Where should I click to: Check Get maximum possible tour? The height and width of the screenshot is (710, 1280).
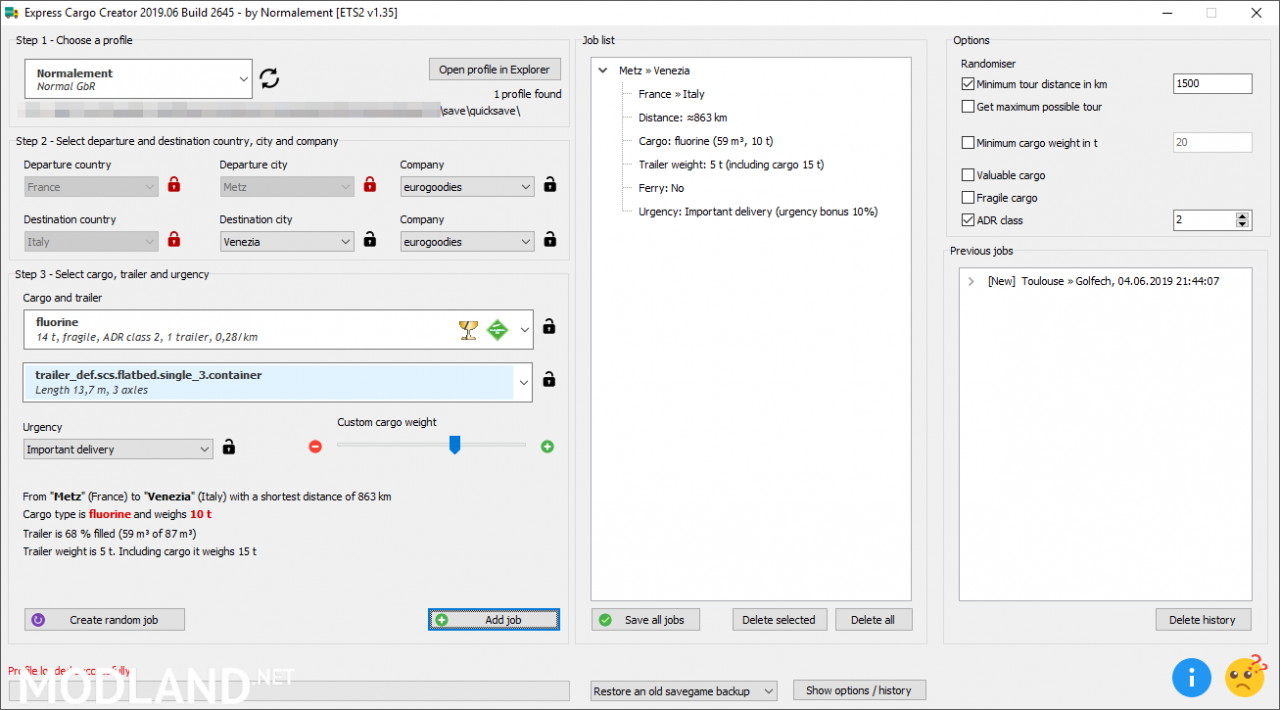pos(967,106)
